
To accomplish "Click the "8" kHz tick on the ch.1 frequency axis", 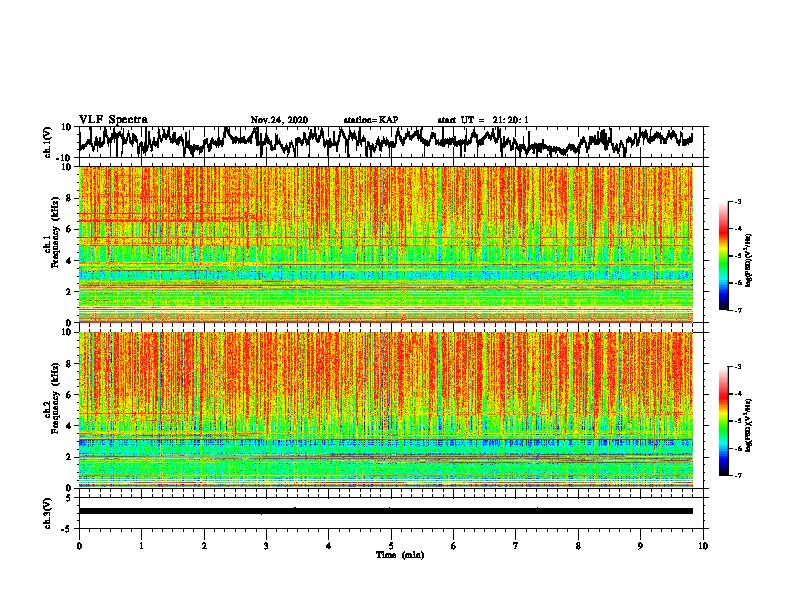I will [70, 198].
